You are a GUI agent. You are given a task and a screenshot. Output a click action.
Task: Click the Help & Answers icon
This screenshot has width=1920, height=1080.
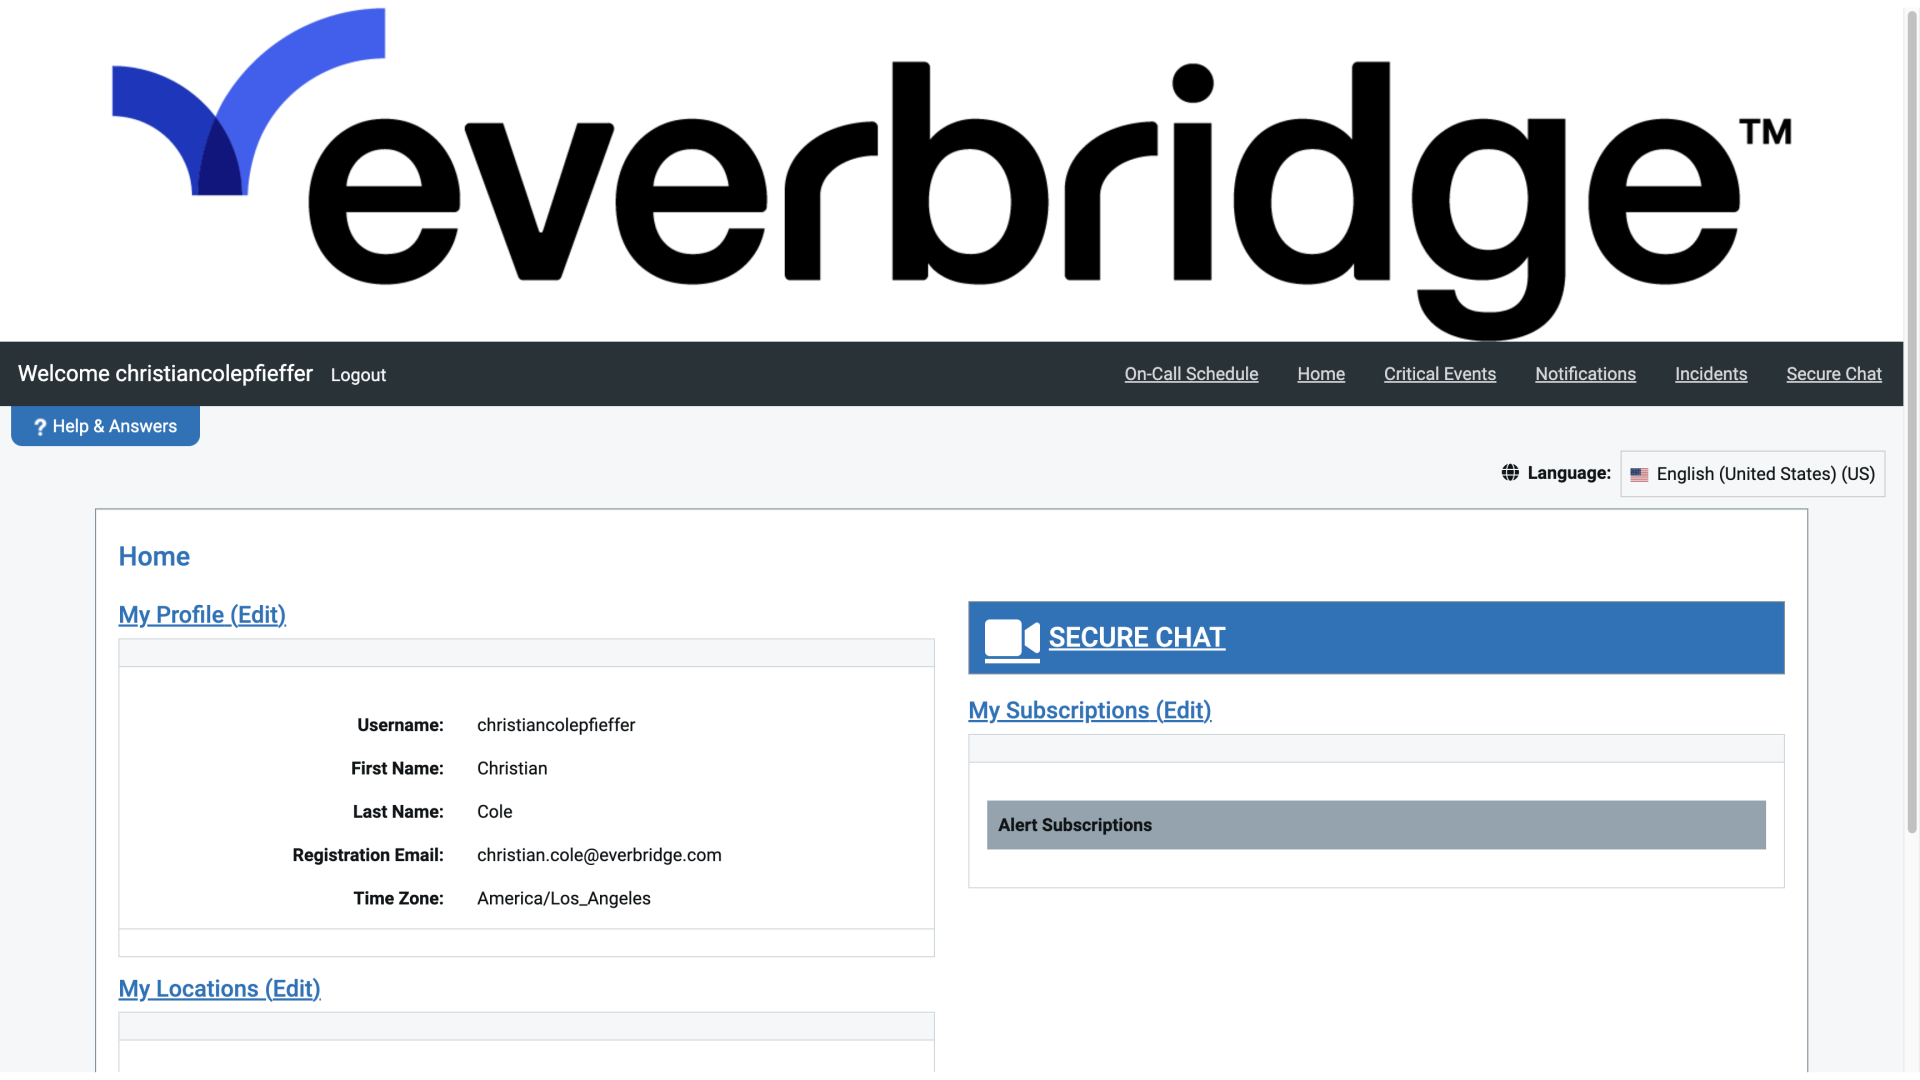[41, 426]
